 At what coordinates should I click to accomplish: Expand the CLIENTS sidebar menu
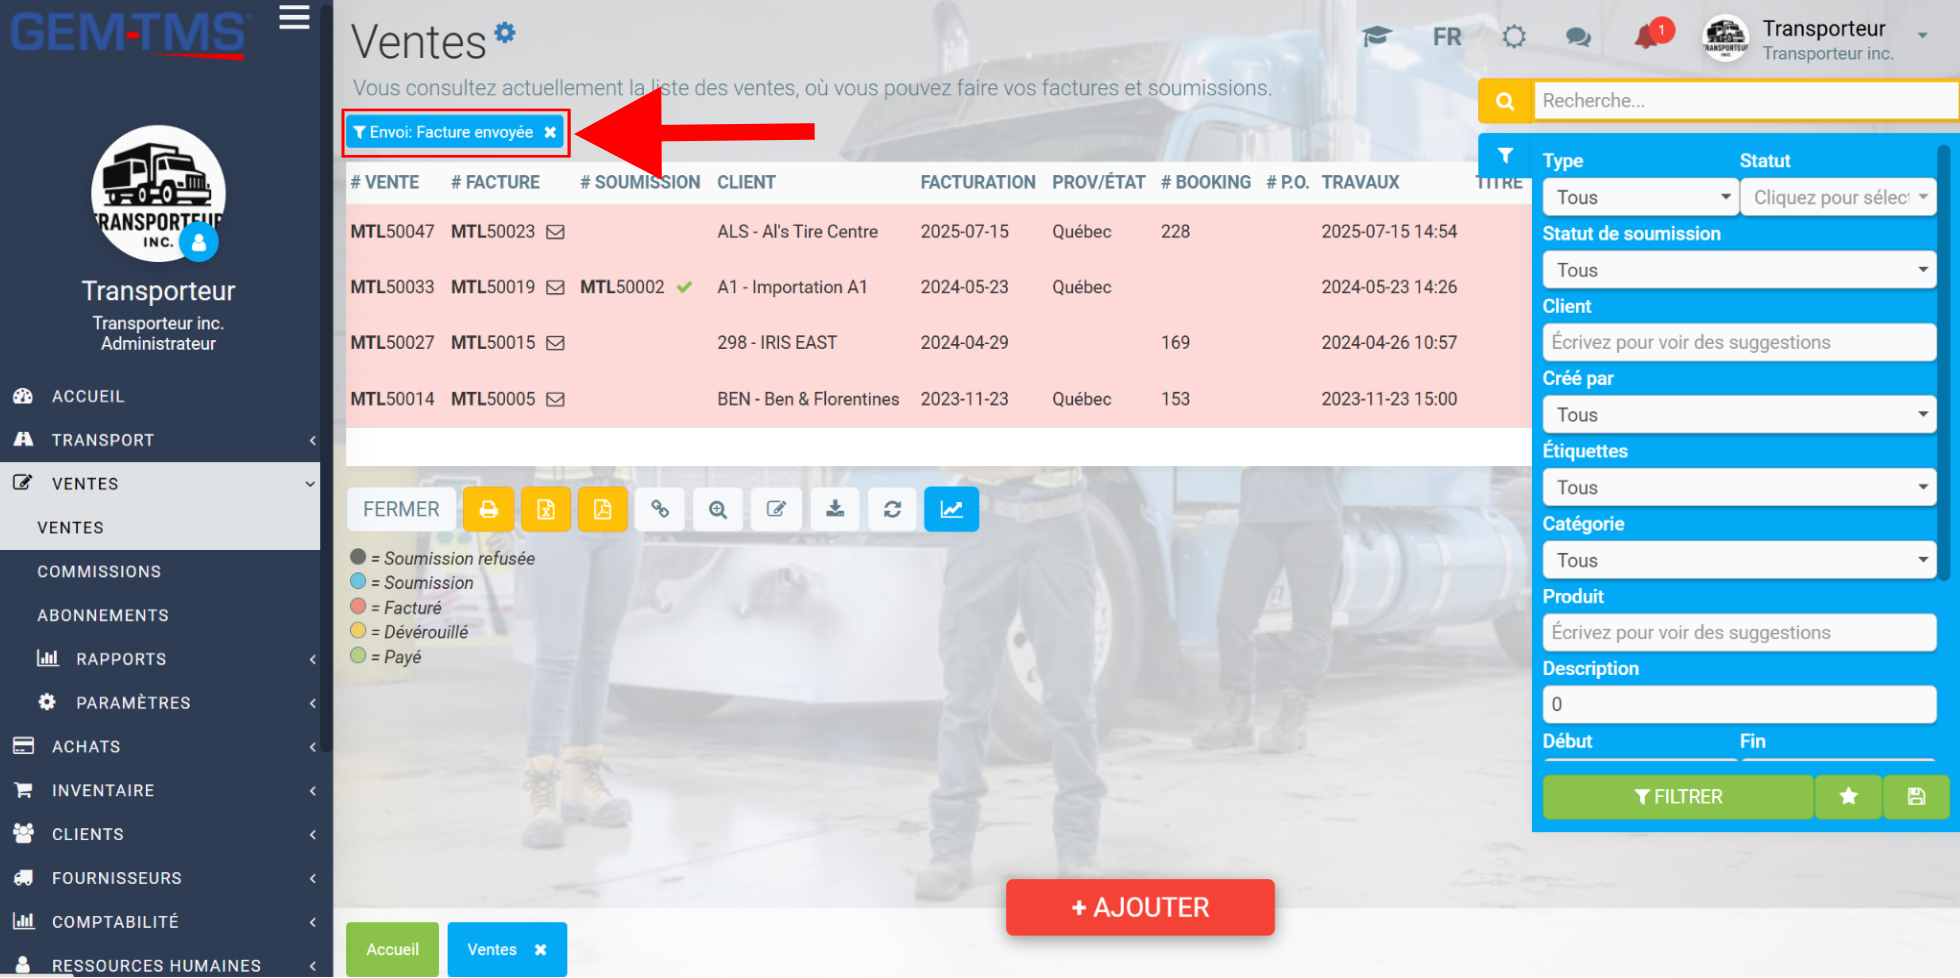coord(160,834)
